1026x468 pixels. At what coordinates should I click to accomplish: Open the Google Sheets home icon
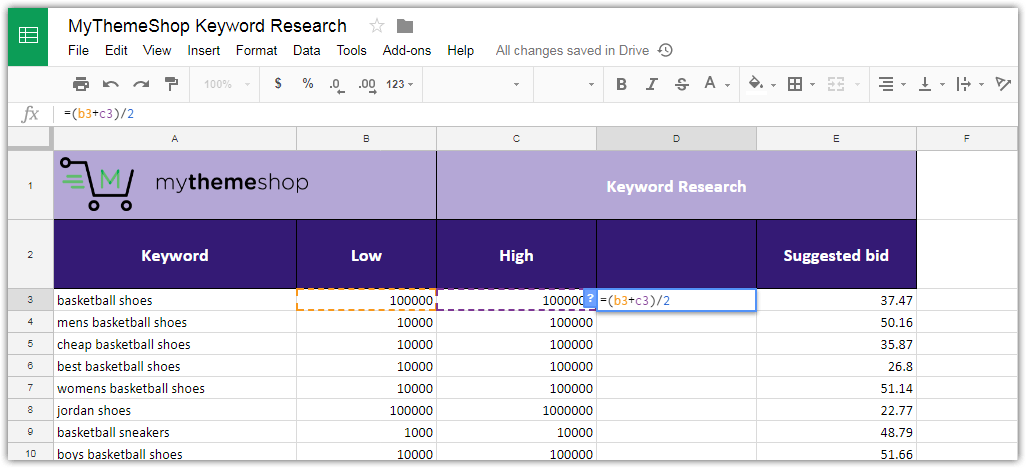tap(28, 37)
